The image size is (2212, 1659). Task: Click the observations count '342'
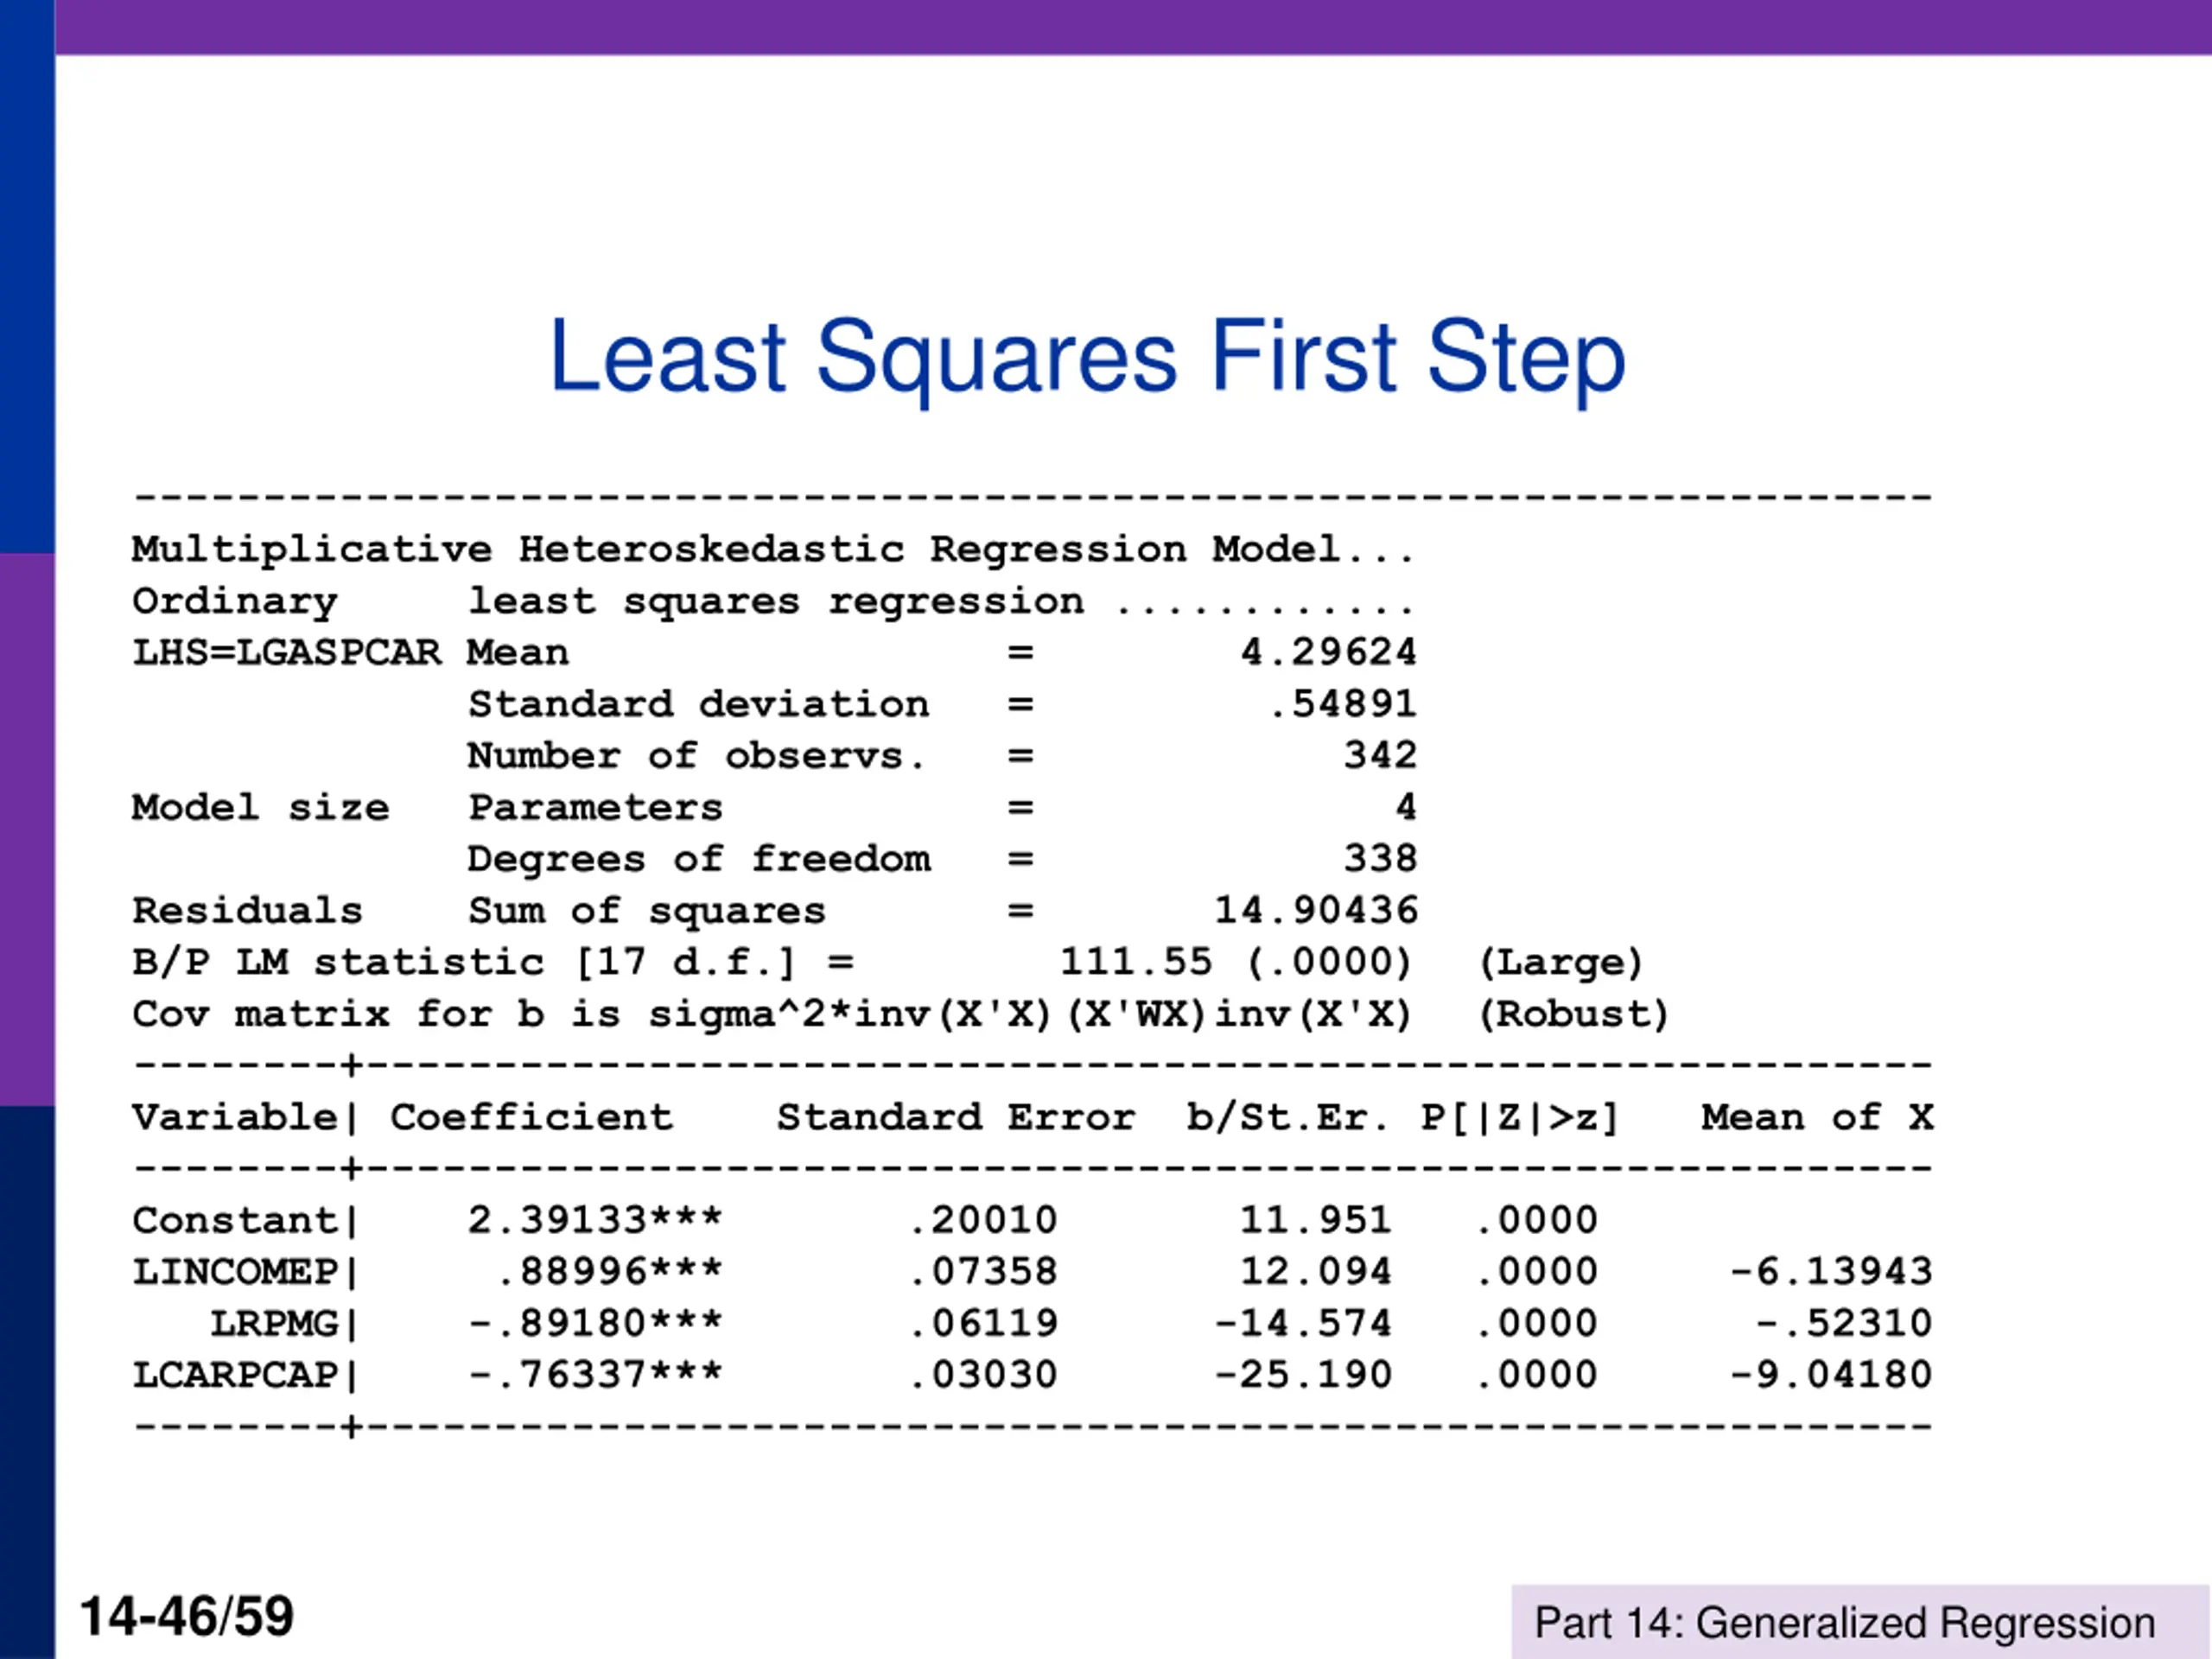1380,755
